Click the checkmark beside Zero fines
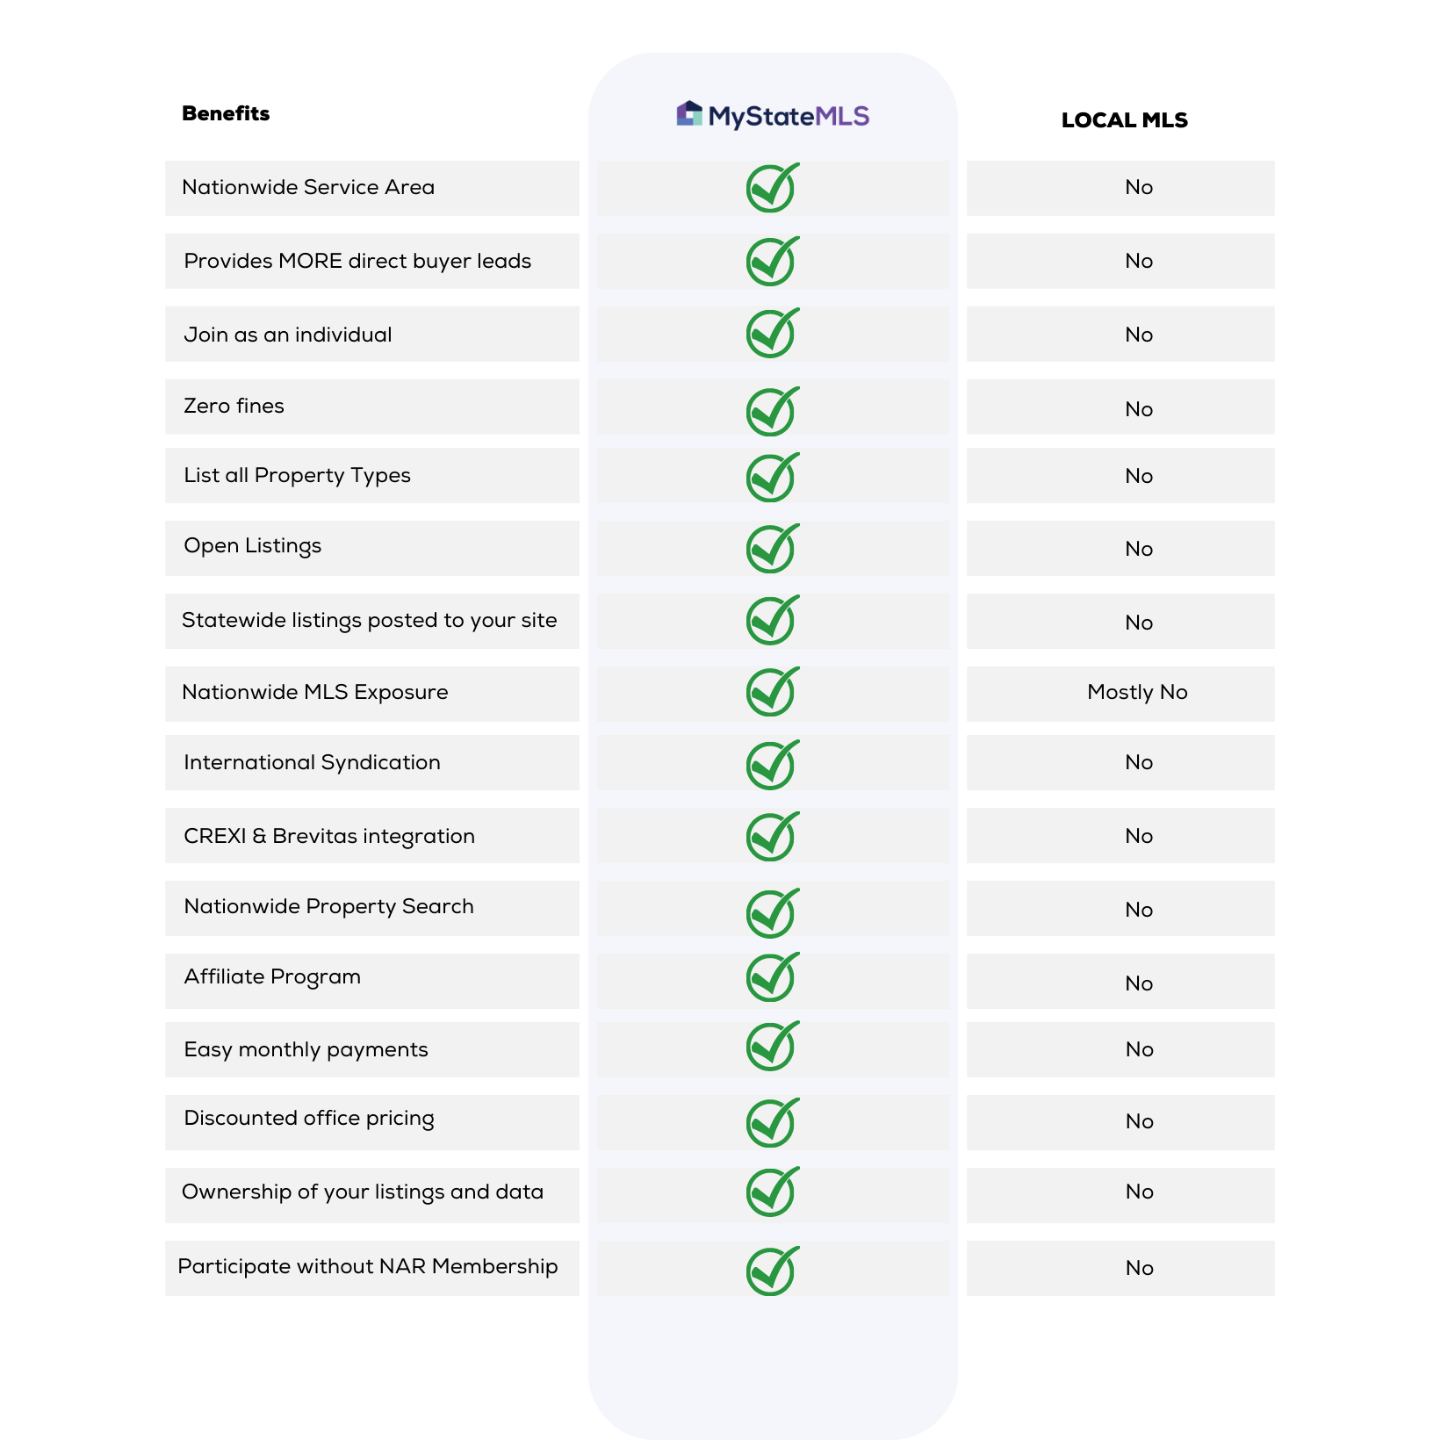The image size is (1440, 1440). (x=772, y=411)
